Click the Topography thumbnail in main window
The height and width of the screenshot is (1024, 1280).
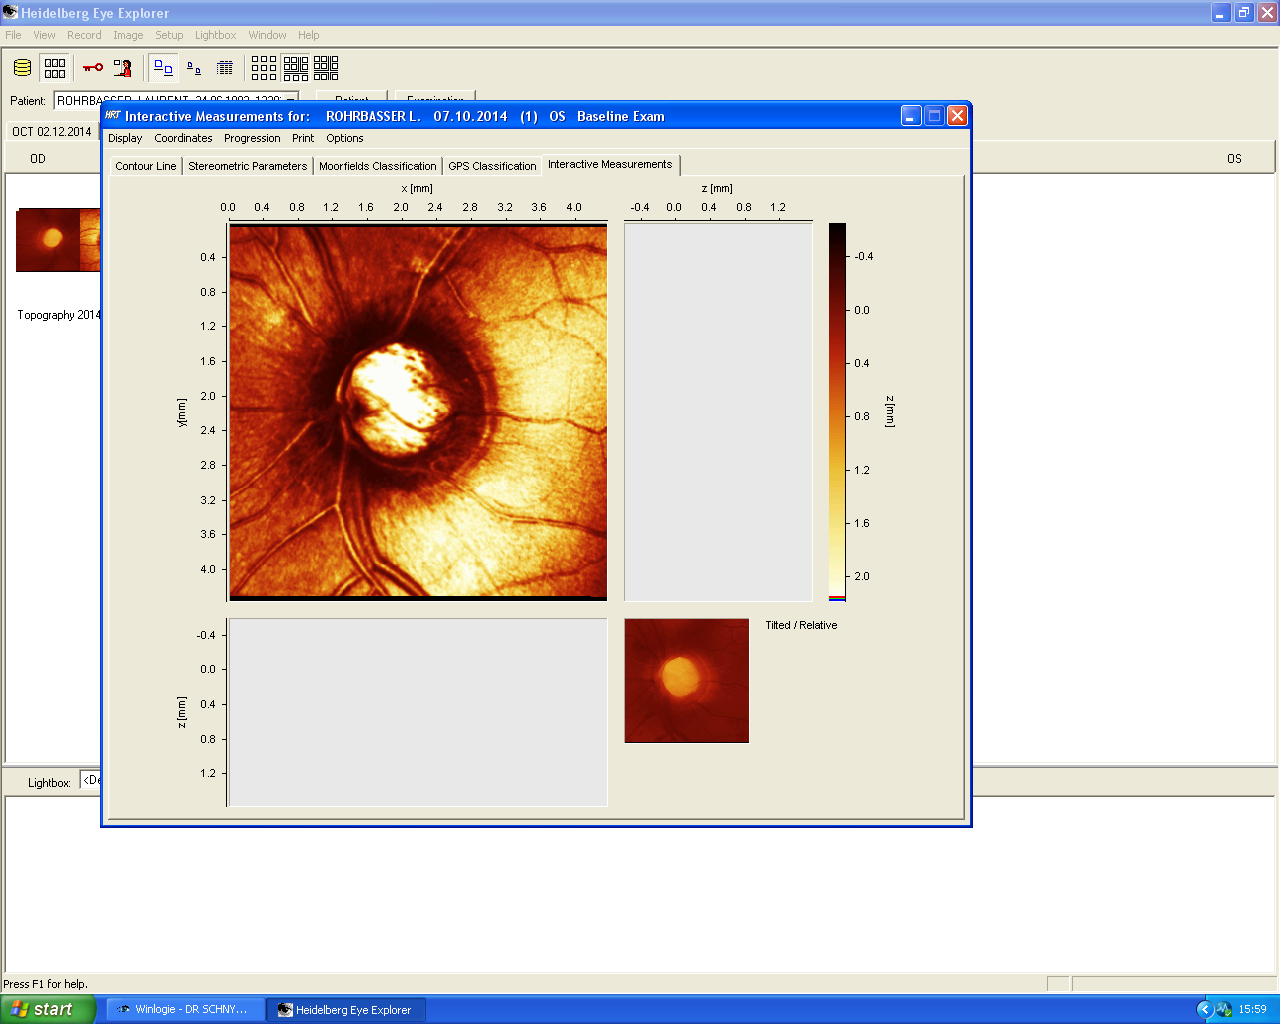pos(58,240)
